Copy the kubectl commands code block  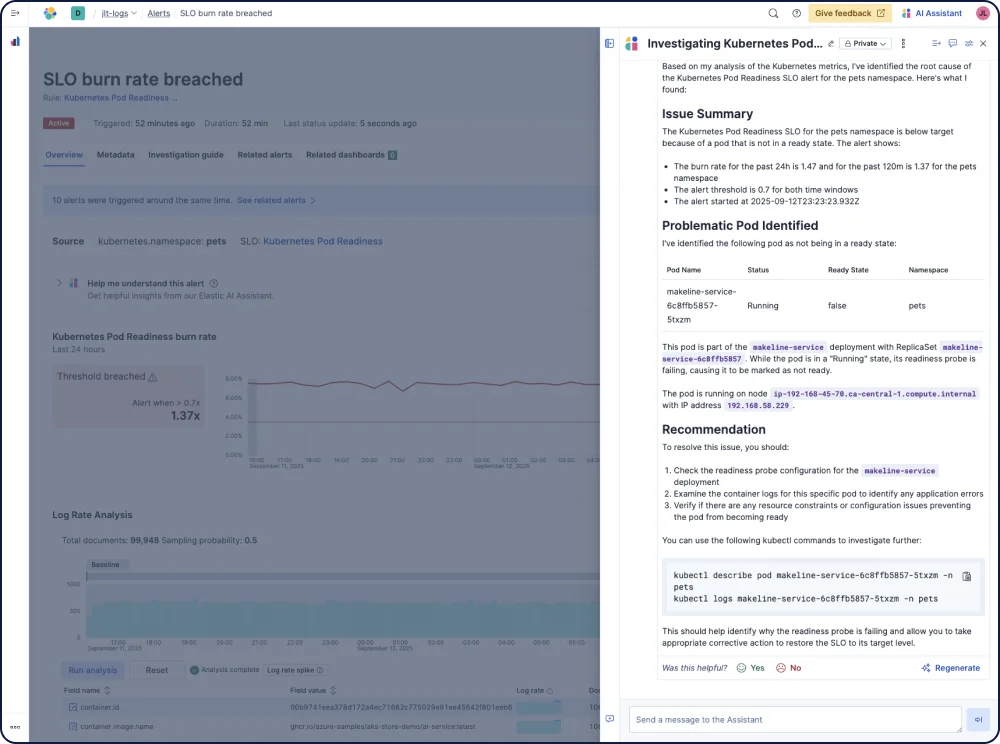tap(966, 576)
